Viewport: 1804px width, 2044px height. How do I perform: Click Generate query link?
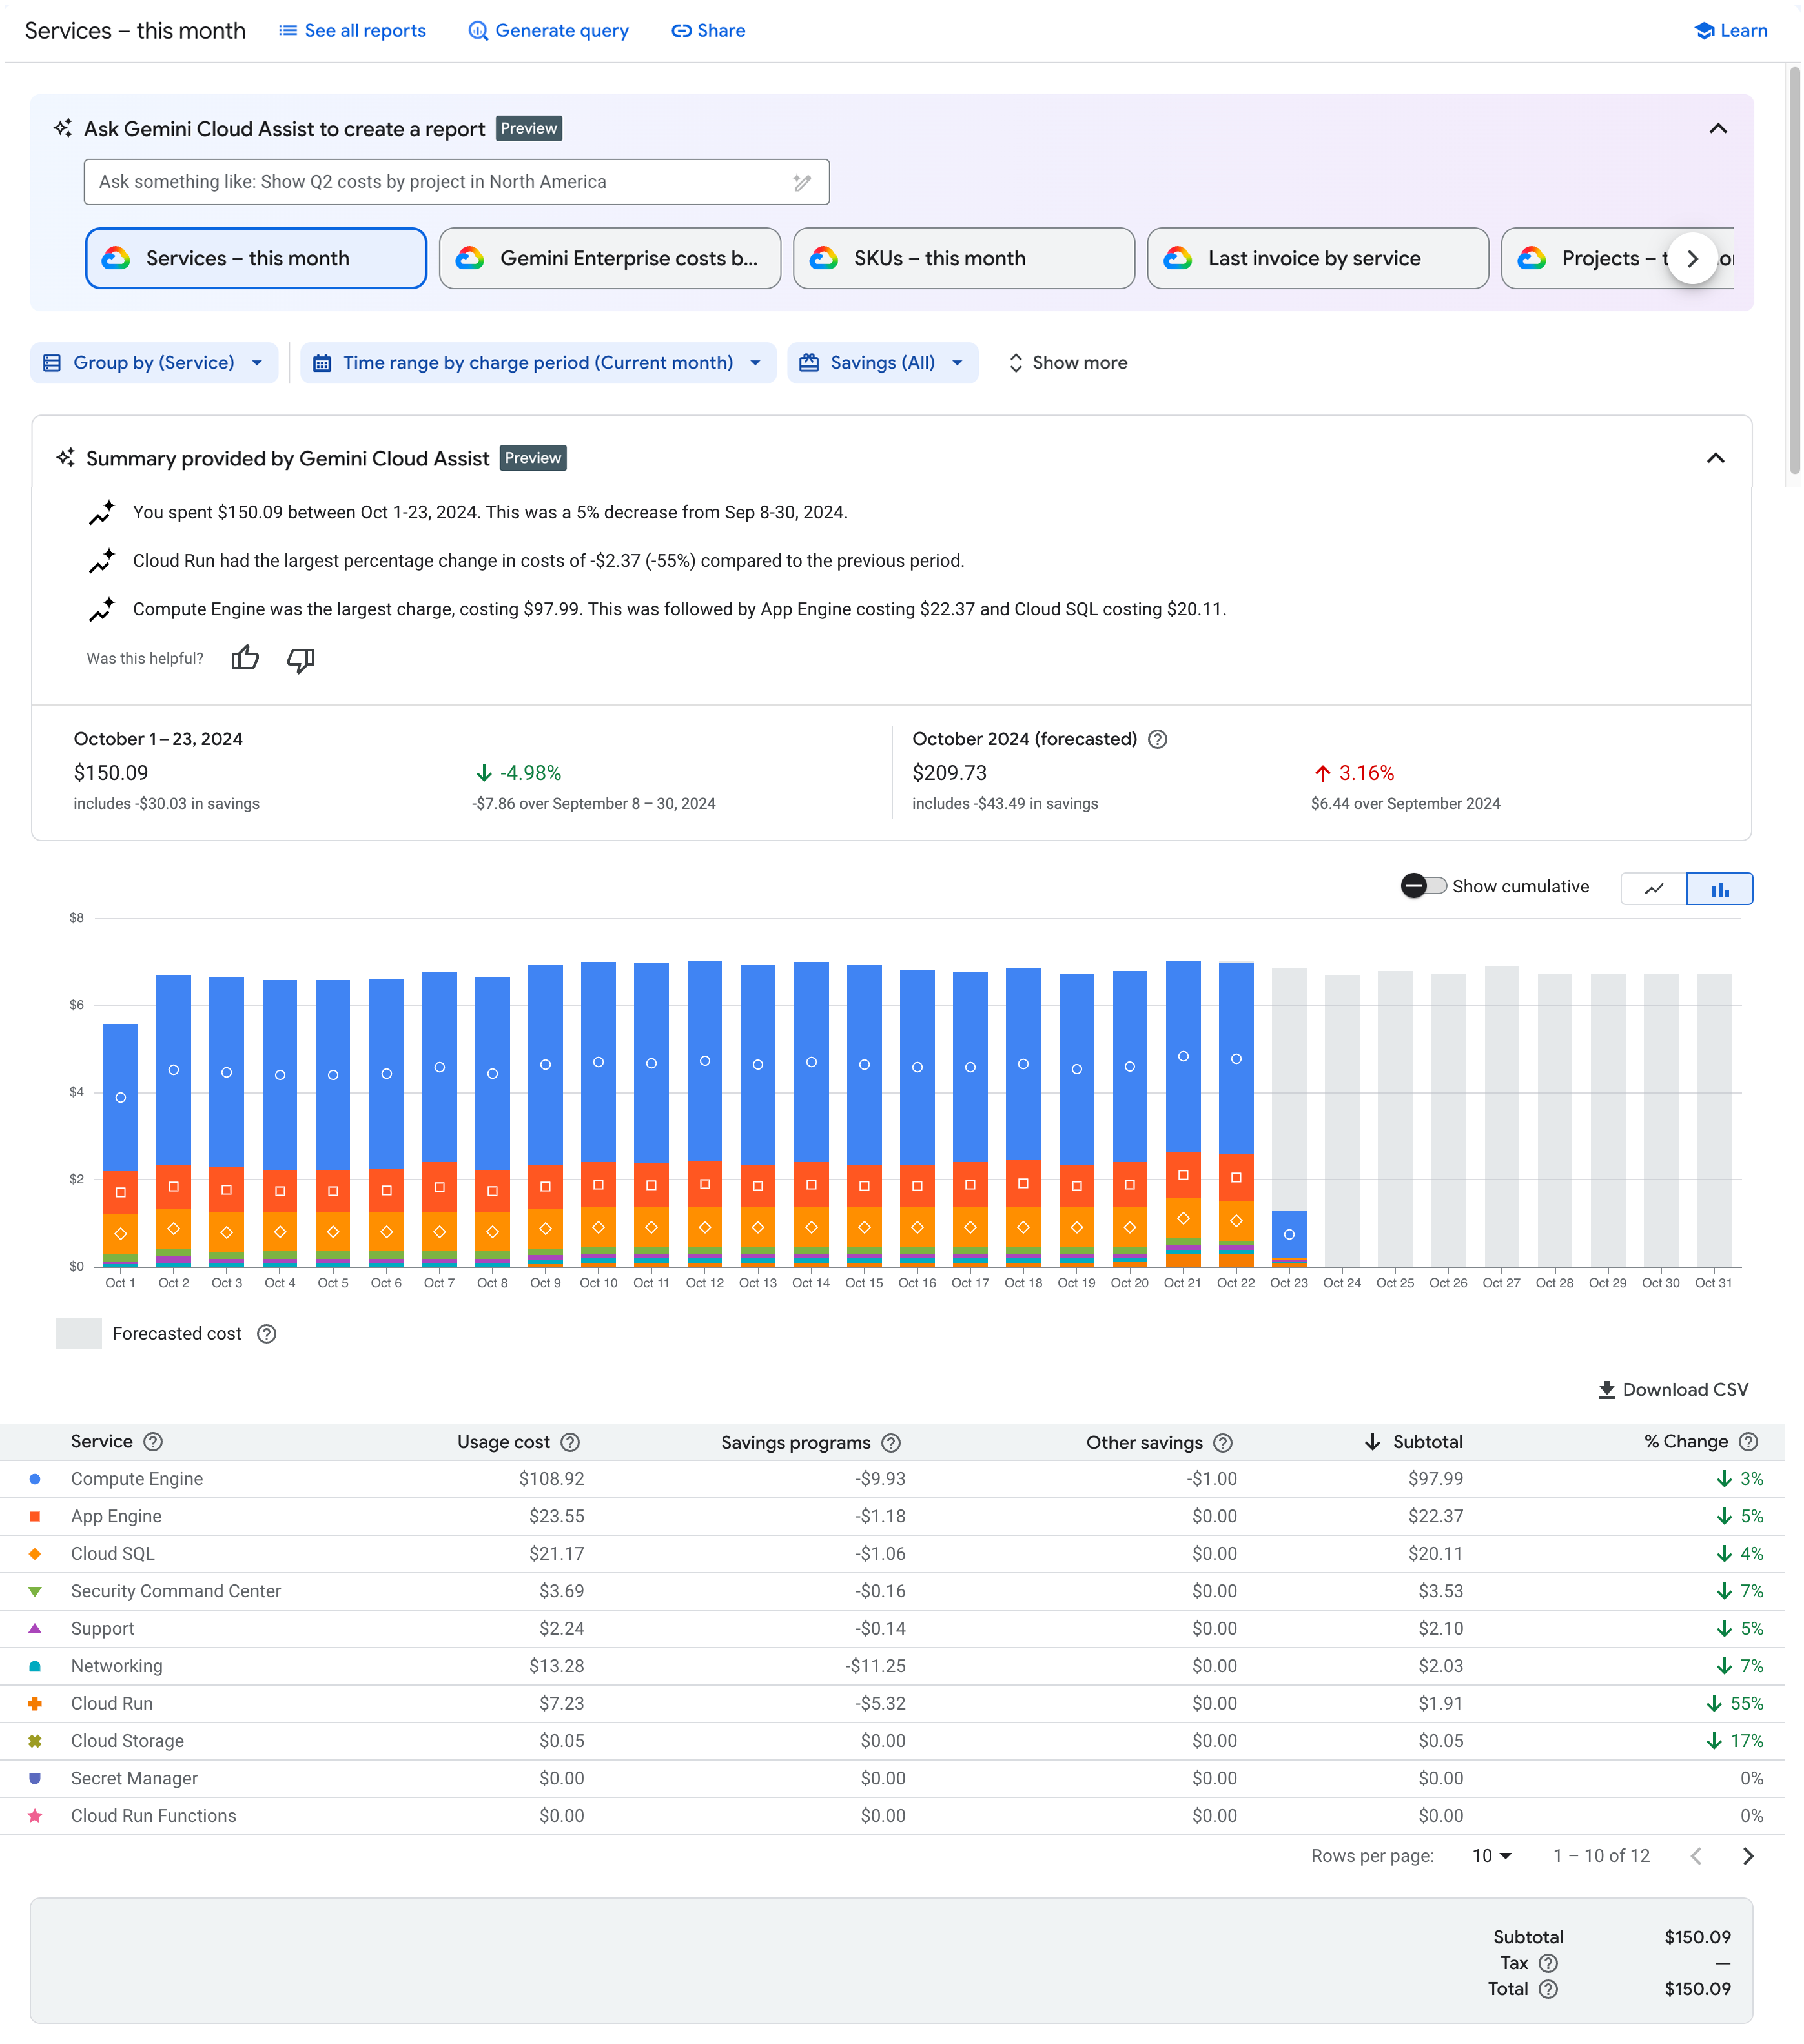click(549, 31)
